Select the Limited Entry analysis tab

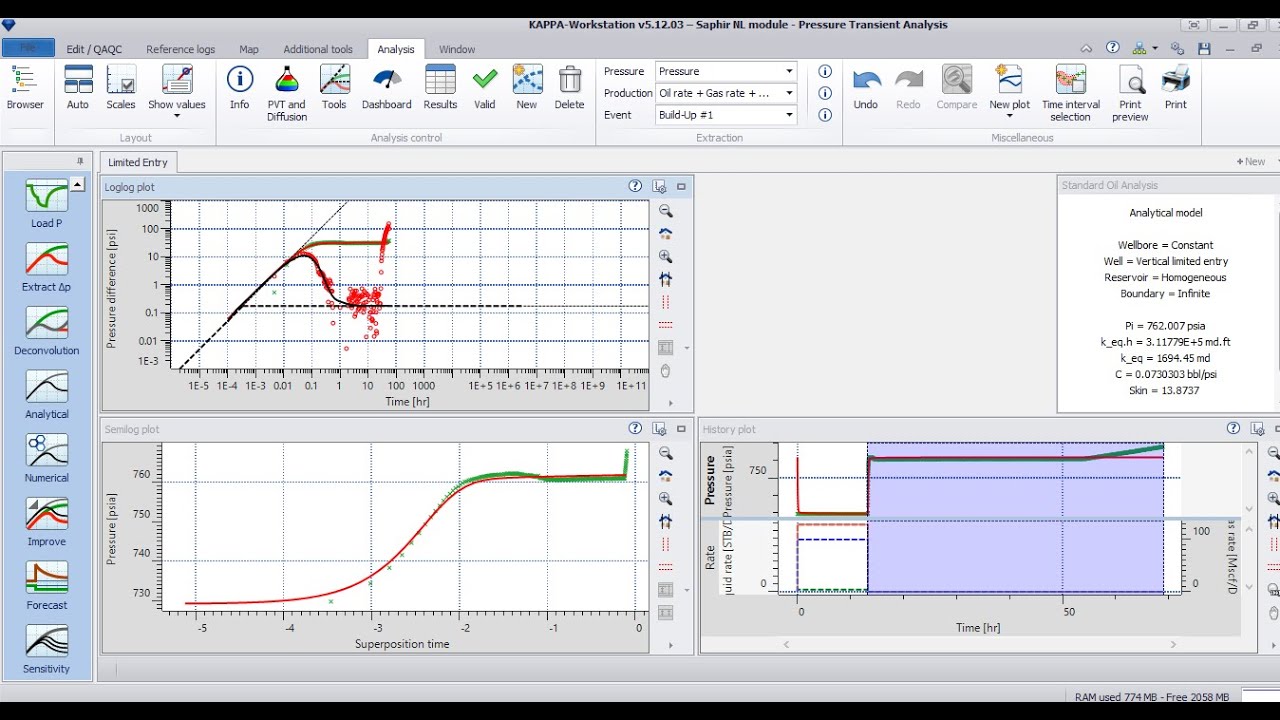point(138,162)
